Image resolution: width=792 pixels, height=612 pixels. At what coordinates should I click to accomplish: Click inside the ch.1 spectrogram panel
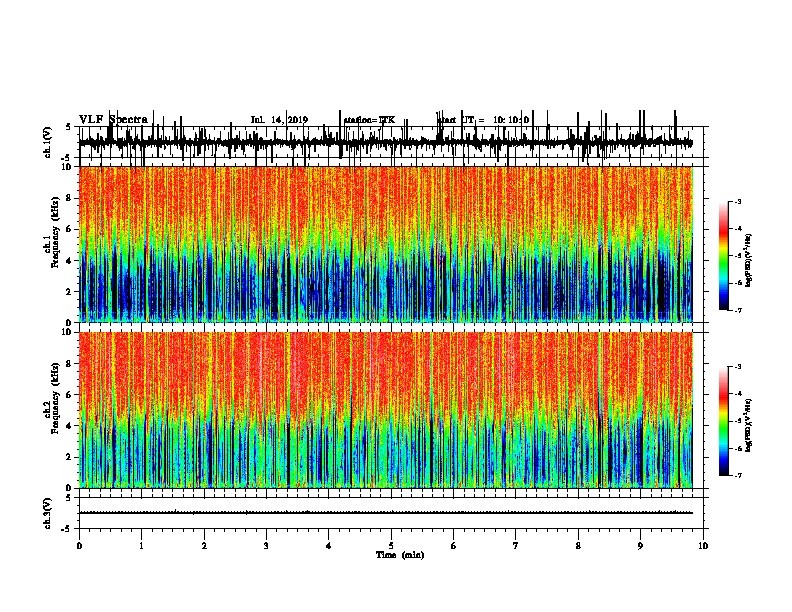386,244
